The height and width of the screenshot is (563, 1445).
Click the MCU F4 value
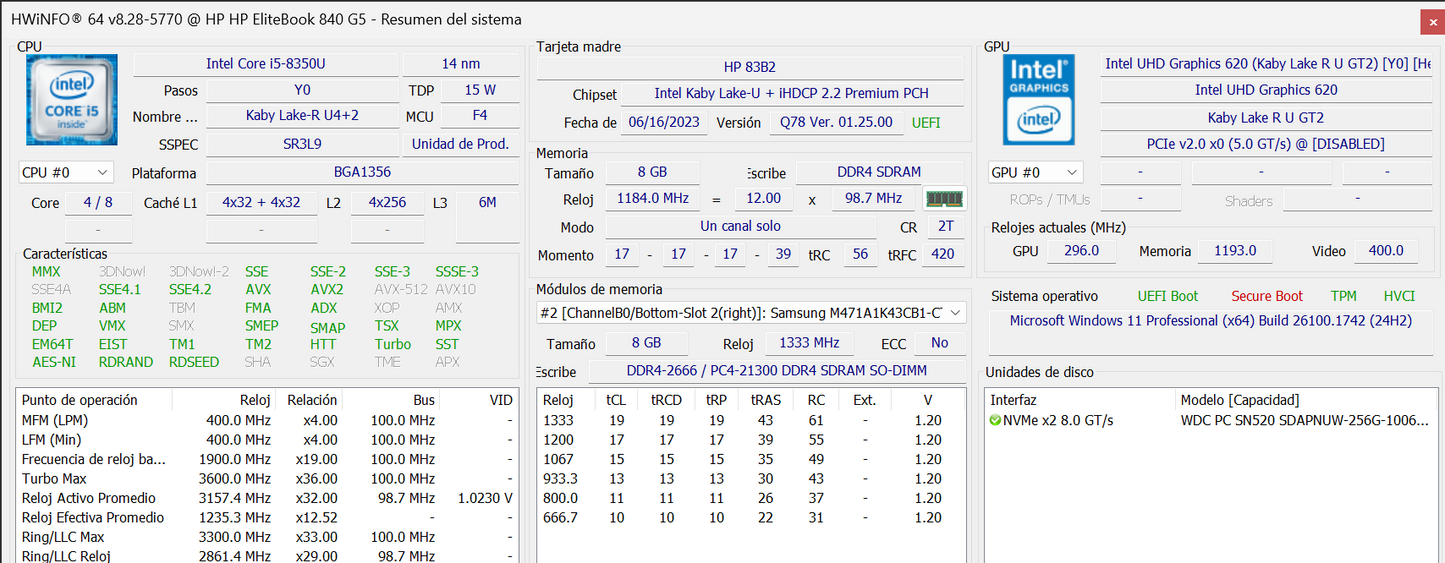click(480, 116)
